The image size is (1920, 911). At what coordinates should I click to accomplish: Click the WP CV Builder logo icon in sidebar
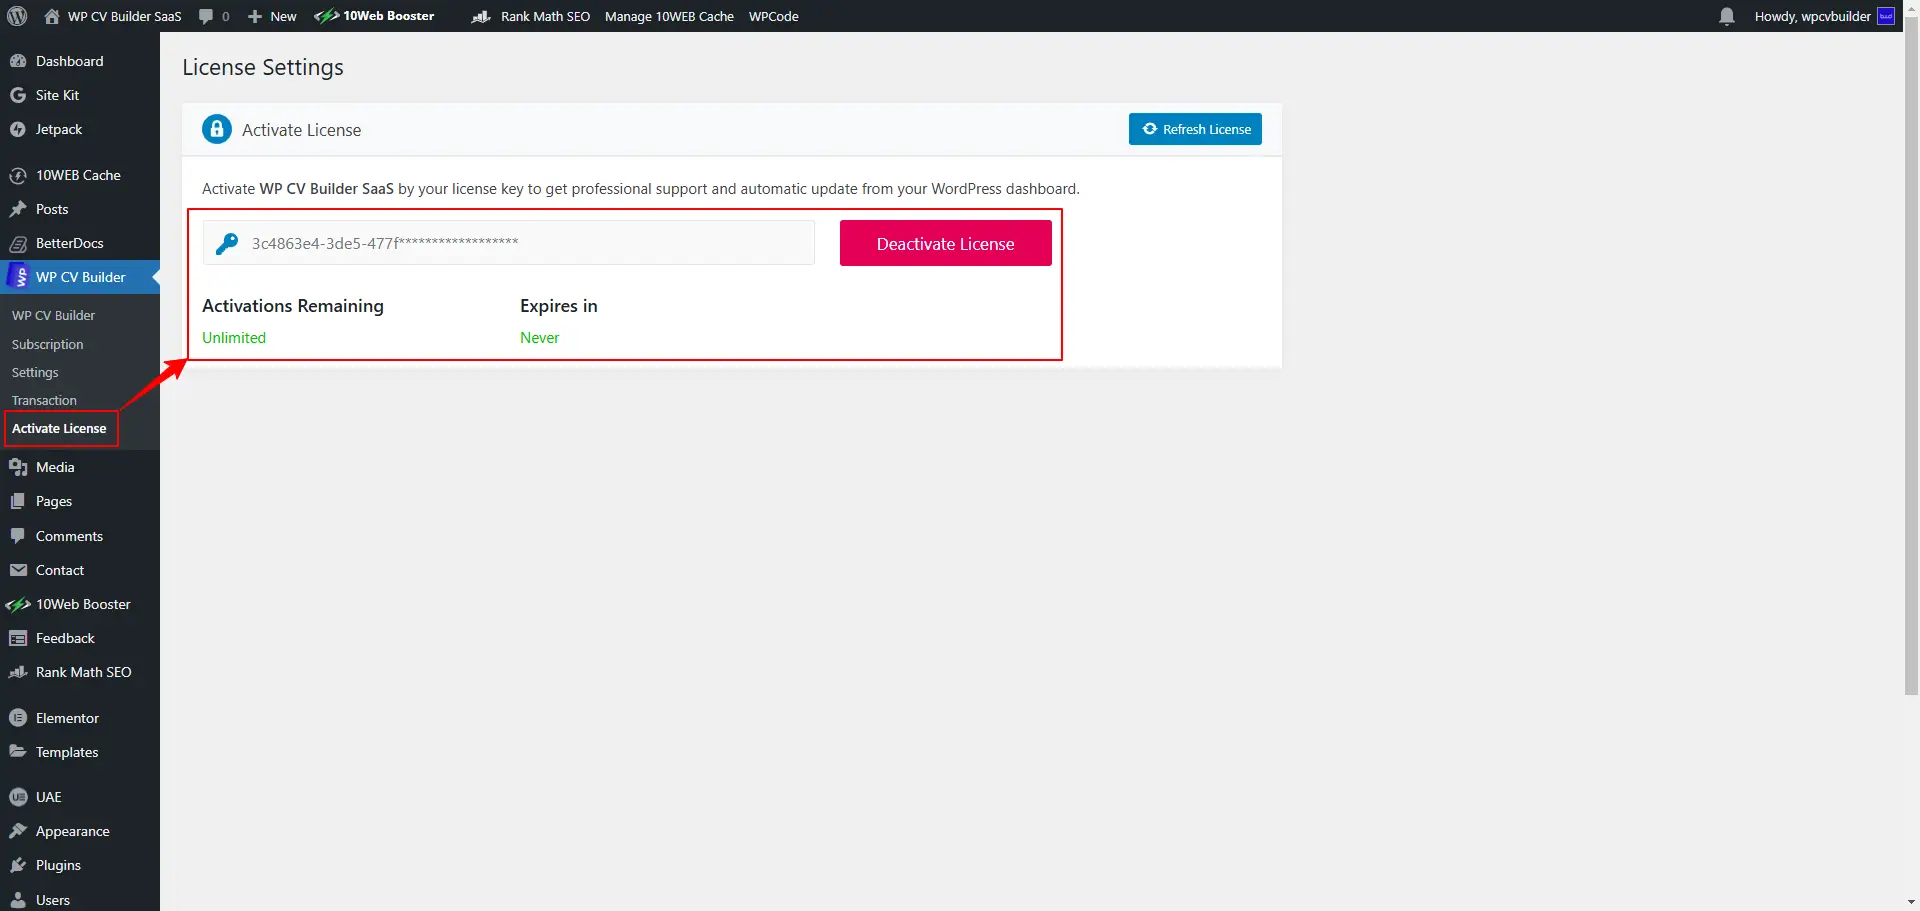(18, 276)
